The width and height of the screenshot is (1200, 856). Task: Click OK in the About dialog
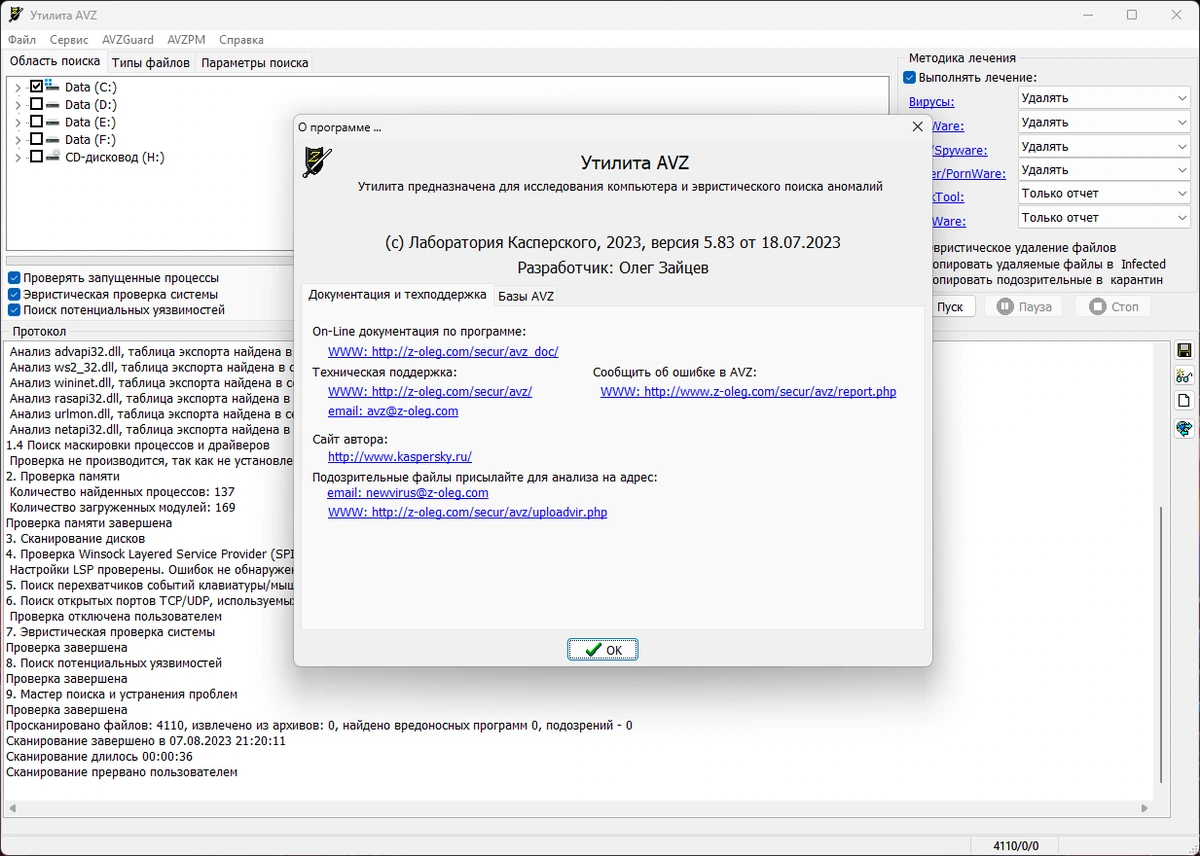tap(603, 650)
